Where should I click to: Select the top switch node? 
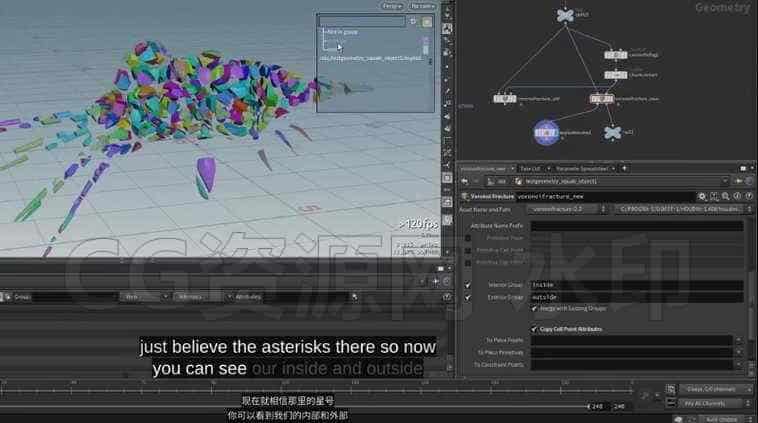coord(565,15)
